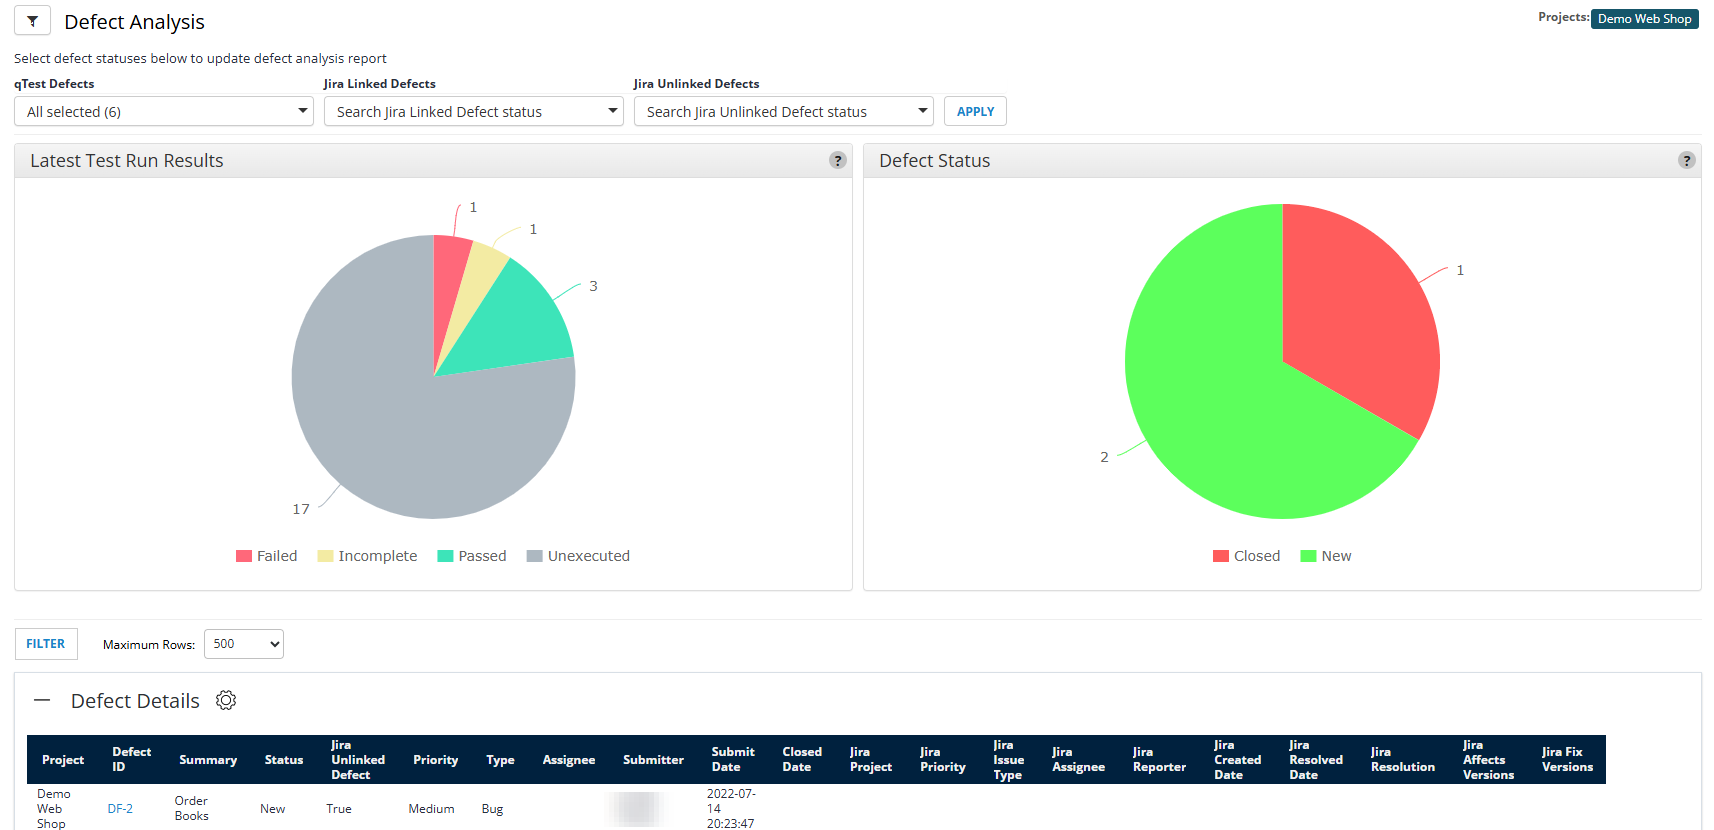This screenshot has height=830, width=1714.
Task: Open the qTest Defects dropdown
Action: click(x=164, y=112)
